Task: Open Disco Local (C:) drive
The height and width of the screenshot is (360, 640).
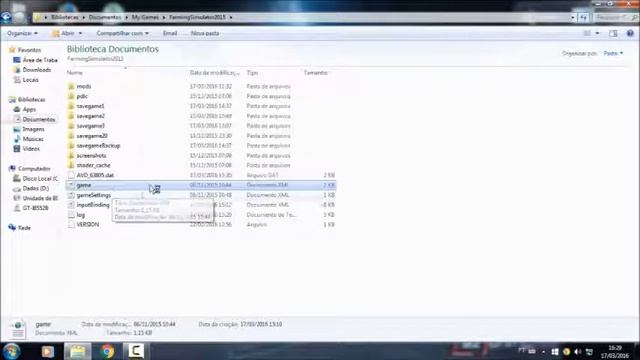Action: 40,178
